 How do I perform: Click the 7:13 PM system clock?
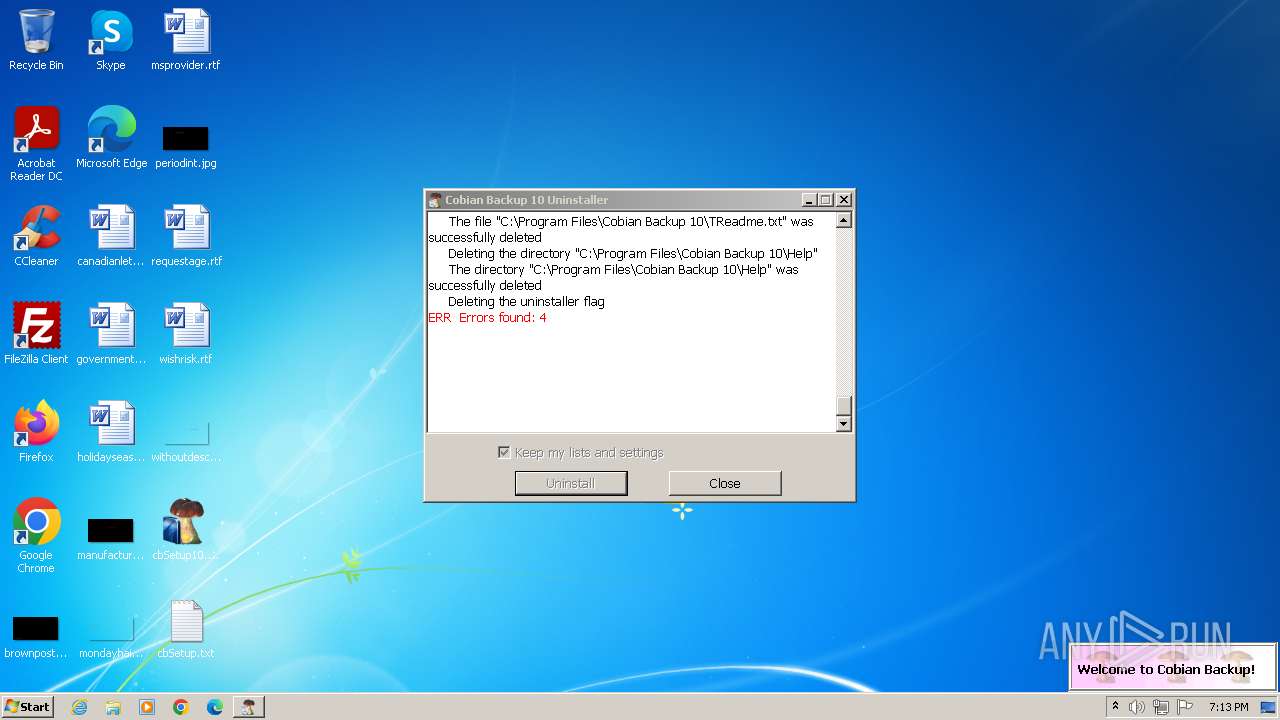pyautogui.click(x=1228, y=707)
